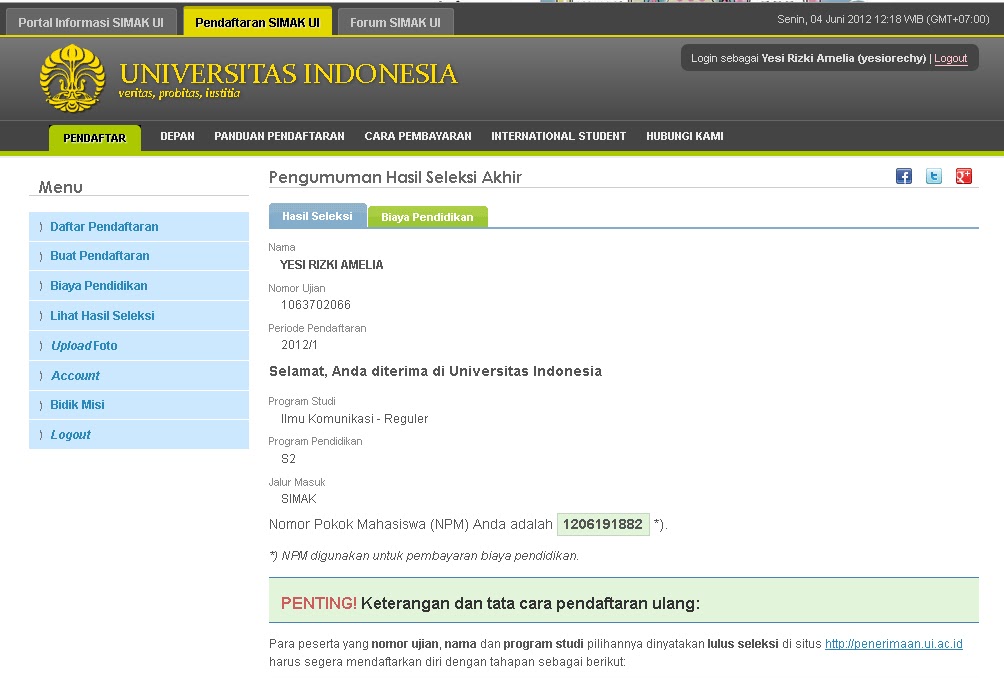Open HUBUNGI KAMI in the nav bar
1004x678 pixels.
pos(684,136)
